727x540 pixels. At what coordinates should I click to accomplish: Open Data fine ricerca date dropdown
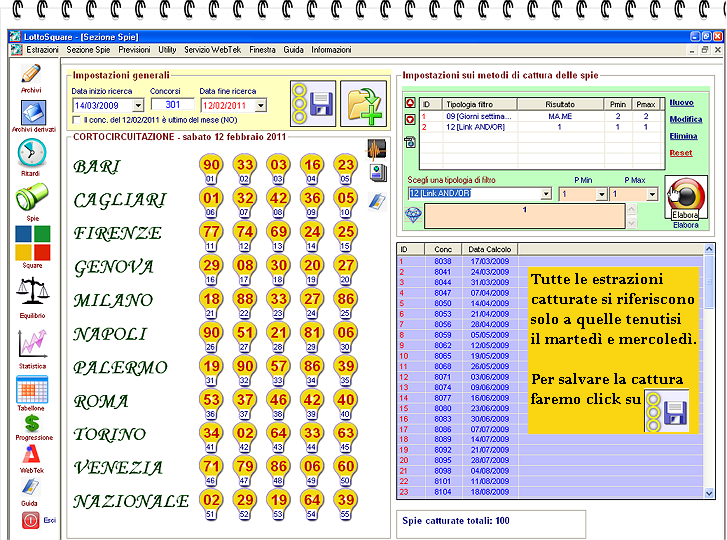pos(261,106)
